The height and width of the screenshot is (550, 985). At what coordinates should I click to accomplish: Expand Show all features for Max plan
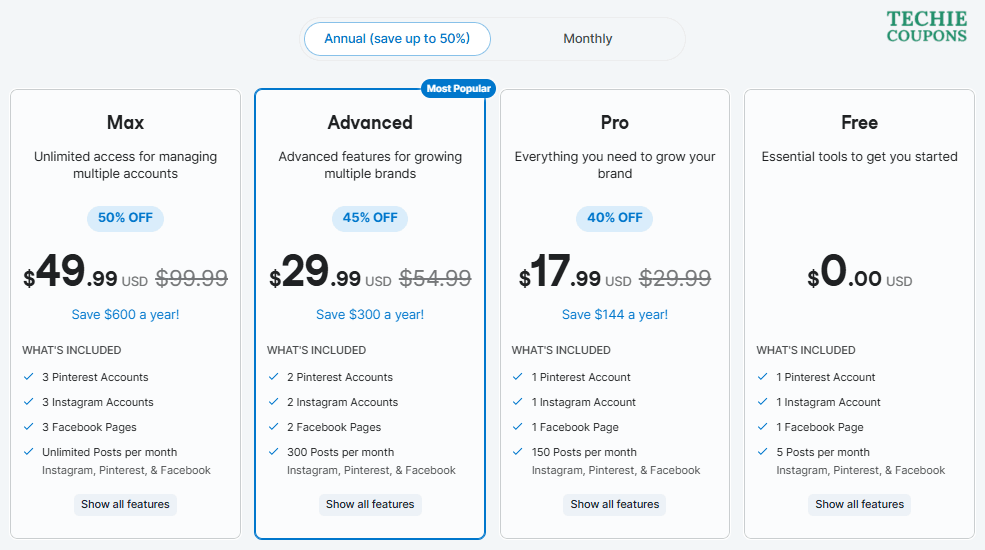125,504
